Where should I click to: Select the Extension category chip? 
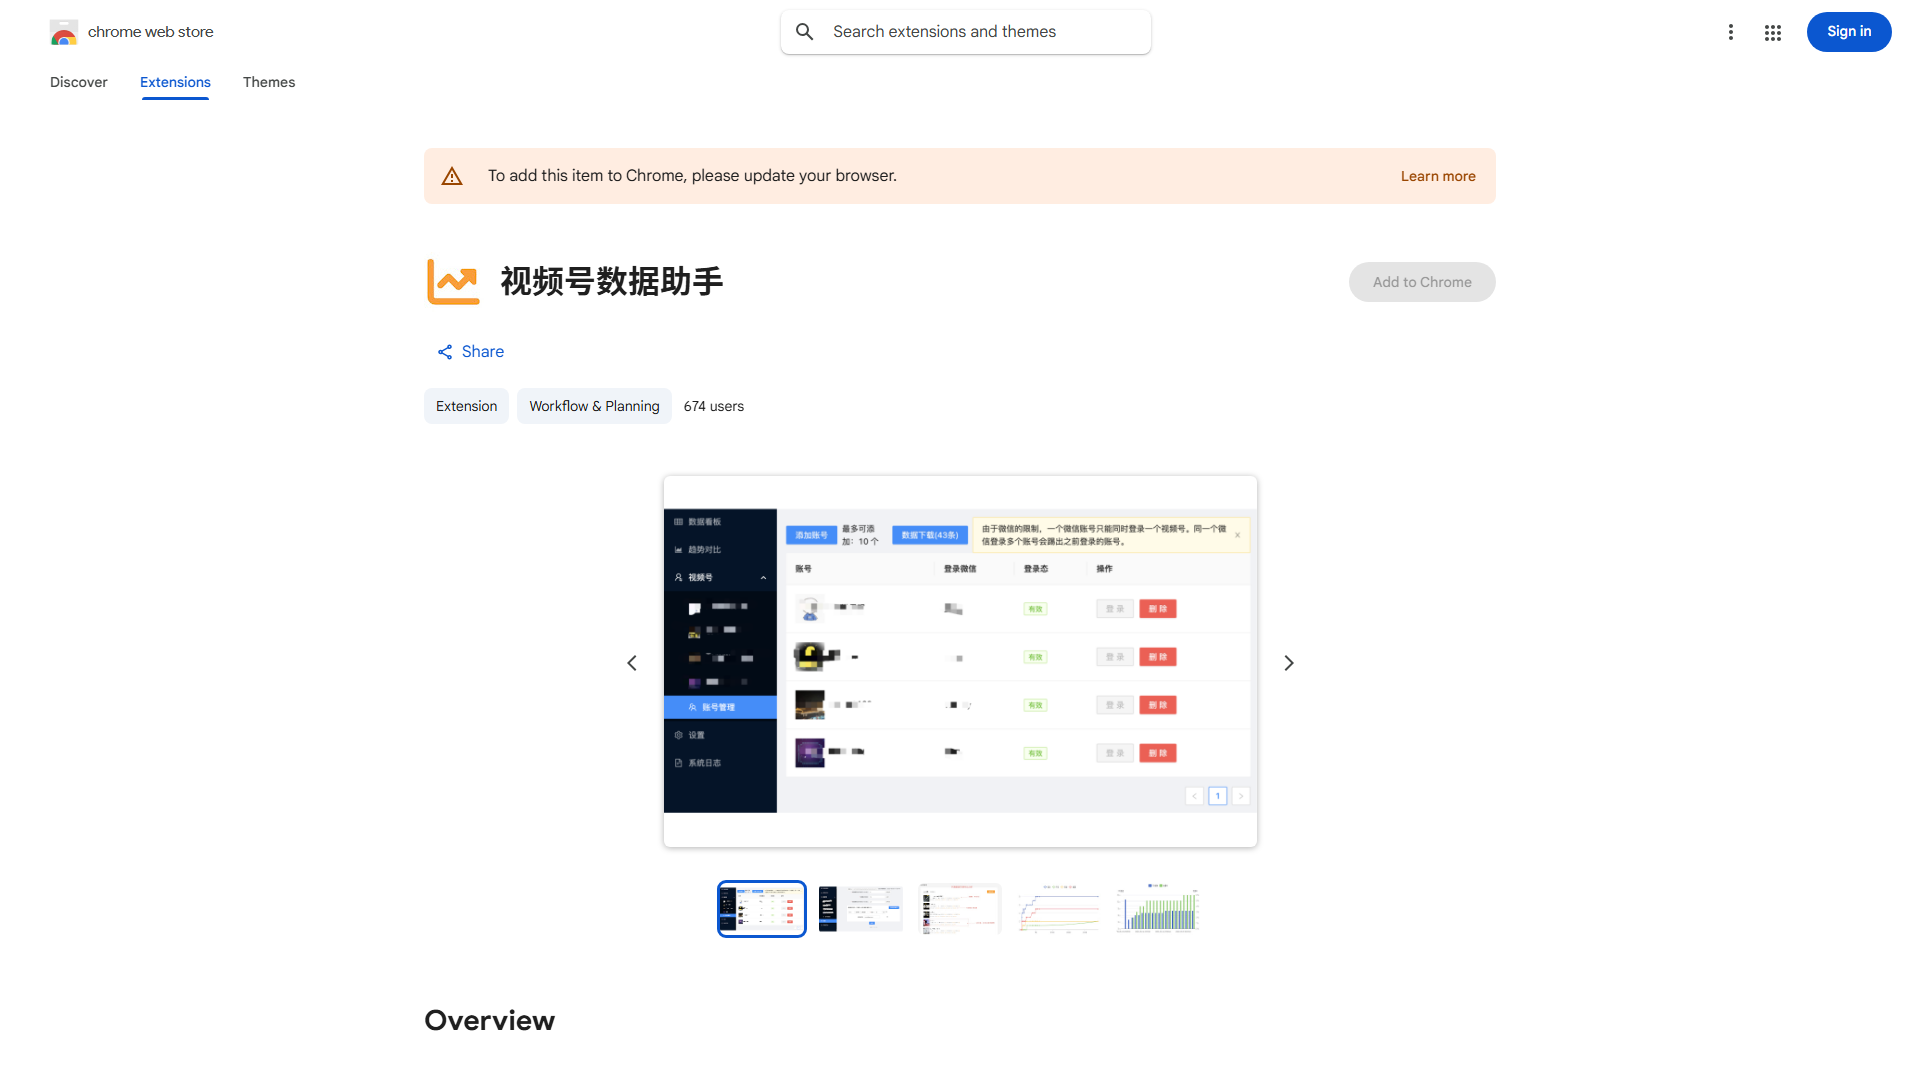[466, 406]
